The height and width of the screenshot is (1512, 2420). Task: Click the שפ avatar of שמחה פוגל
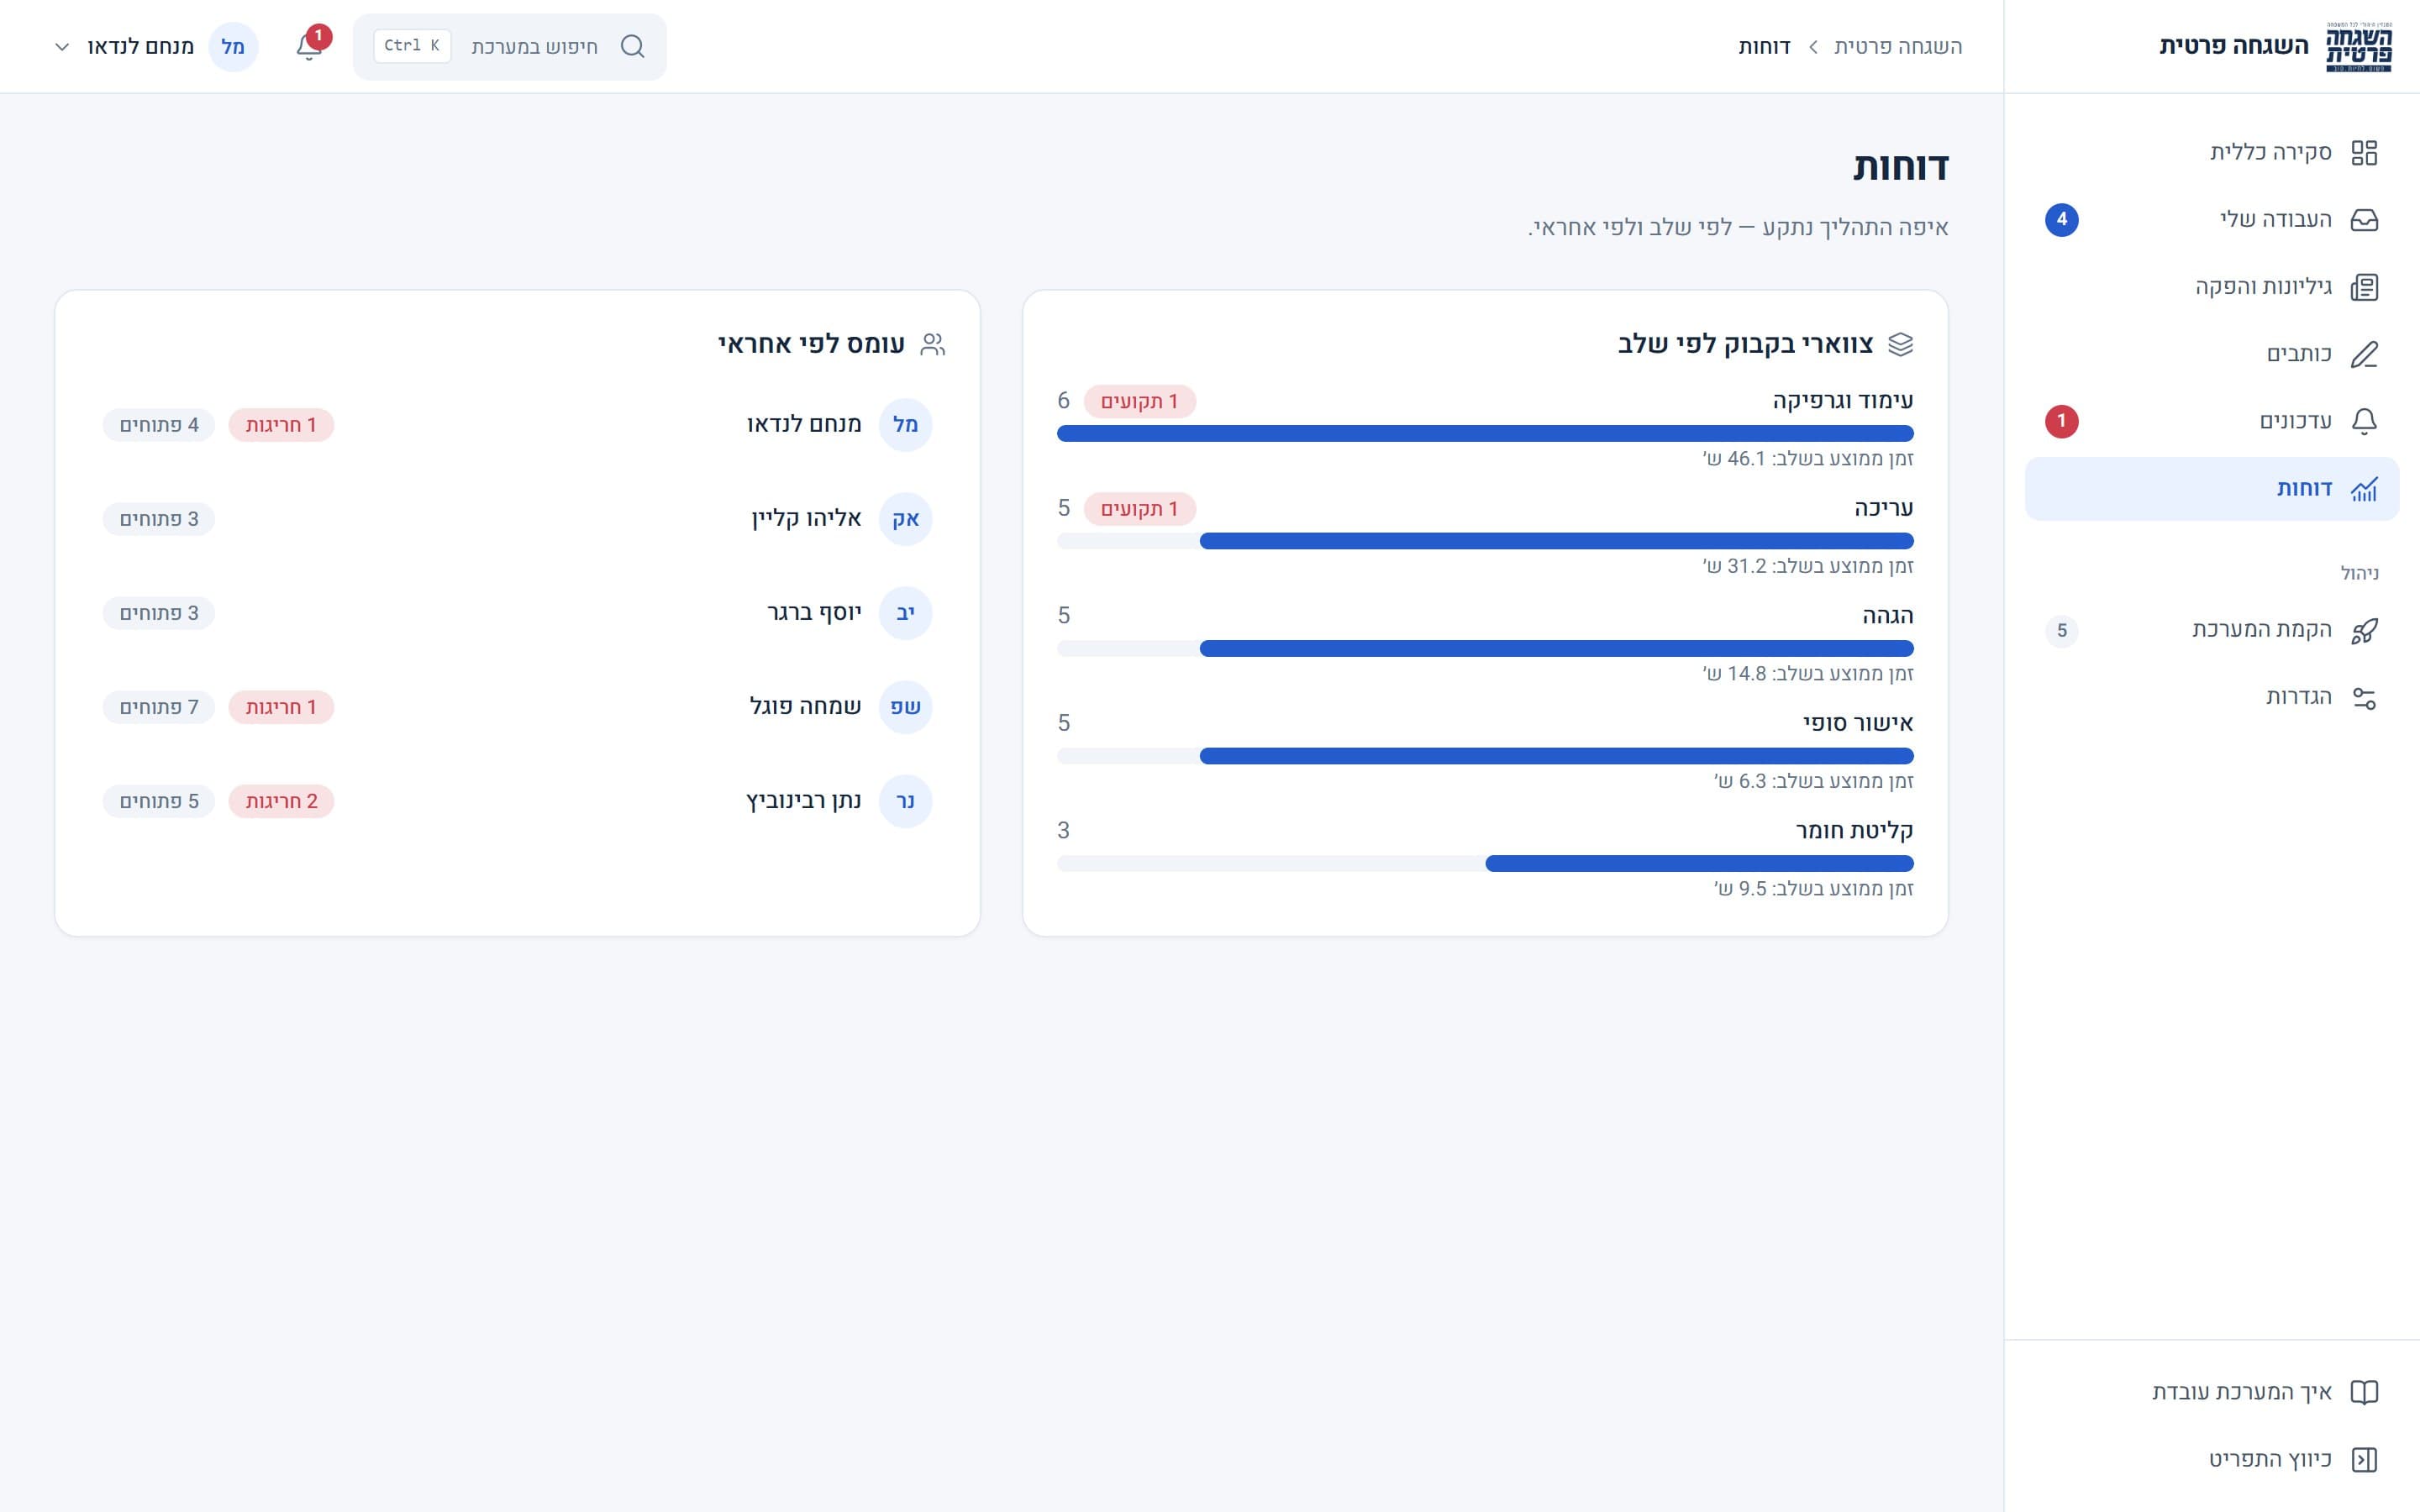pos(905,707)
